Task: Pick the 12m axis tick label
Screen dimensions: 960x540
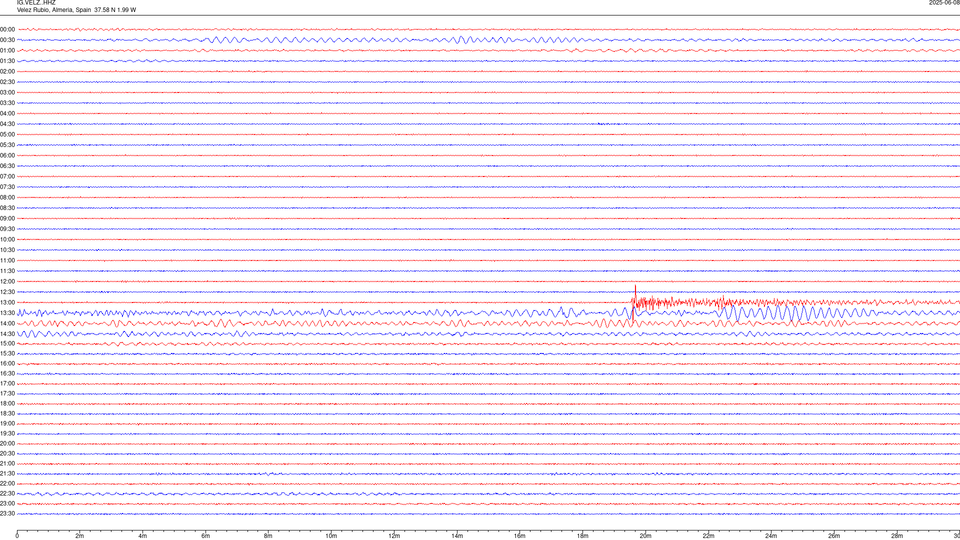Action: point(394,536)
